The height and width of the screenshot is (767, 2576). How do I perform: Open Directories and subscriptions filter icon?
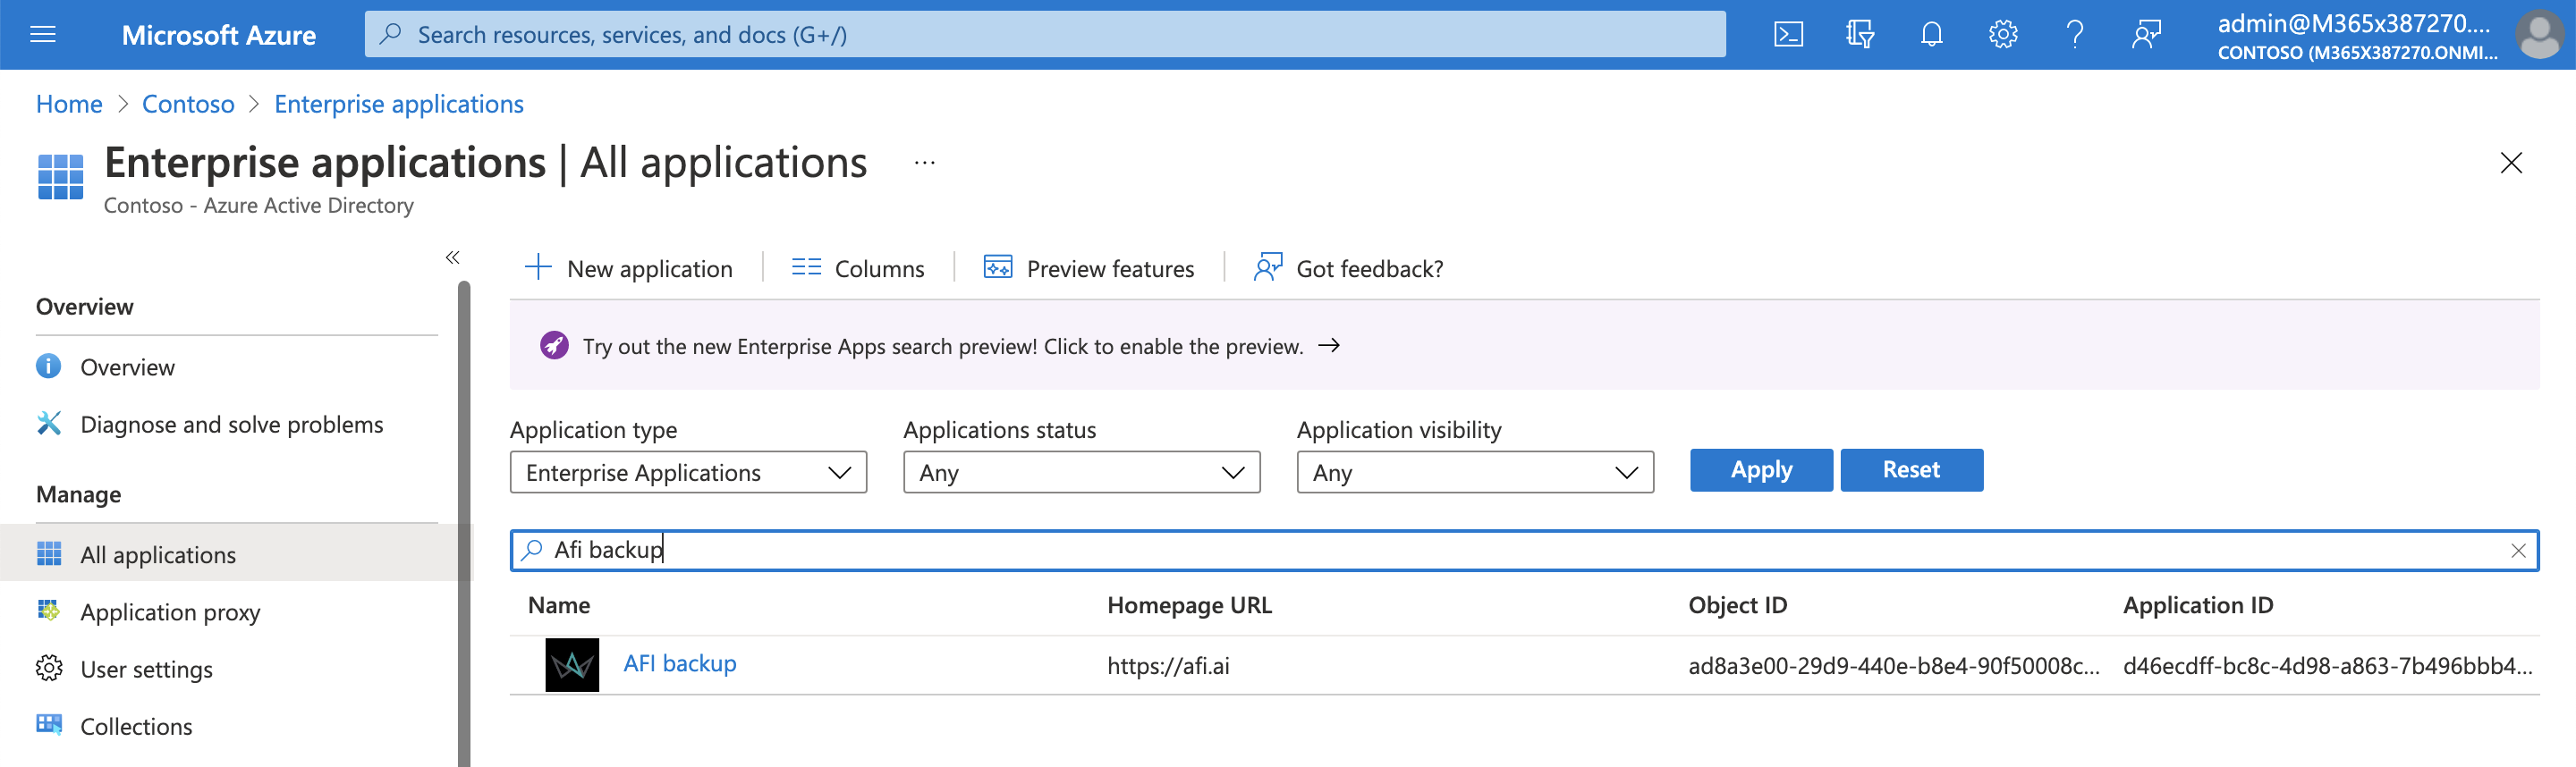1859,35
